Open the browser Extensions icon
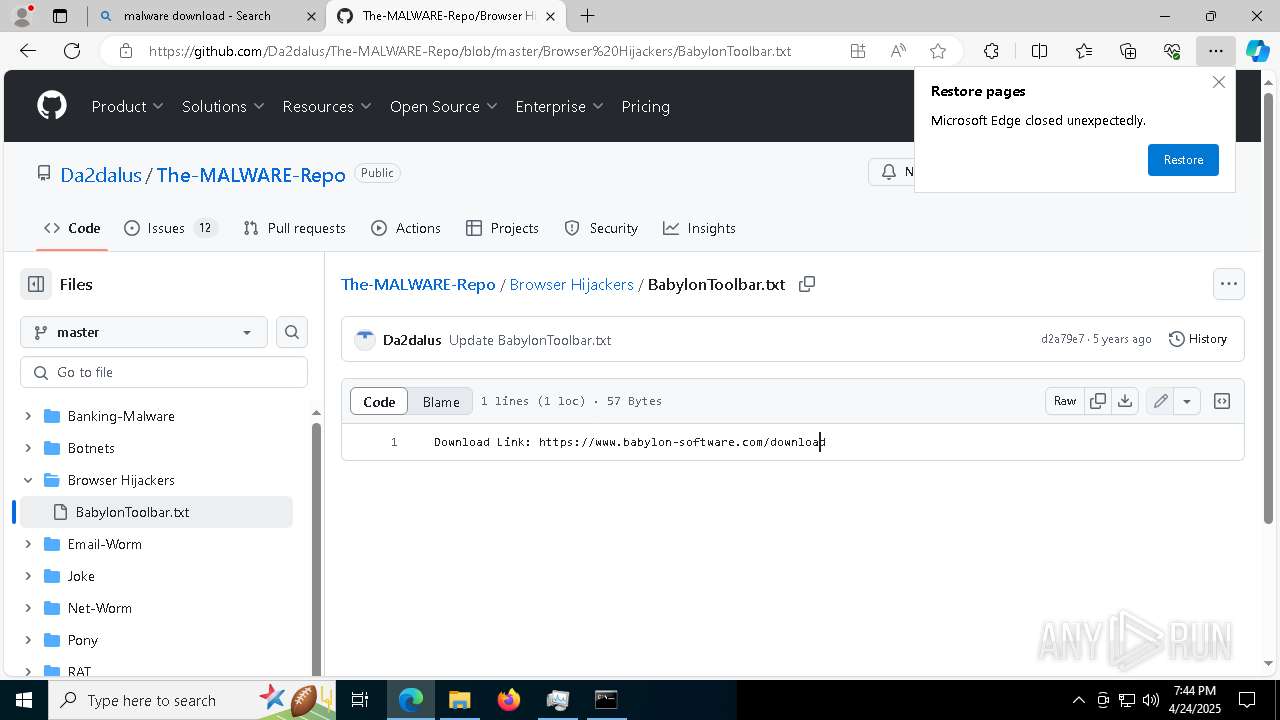The image size is (1280, 720). (x=991, y=51)
